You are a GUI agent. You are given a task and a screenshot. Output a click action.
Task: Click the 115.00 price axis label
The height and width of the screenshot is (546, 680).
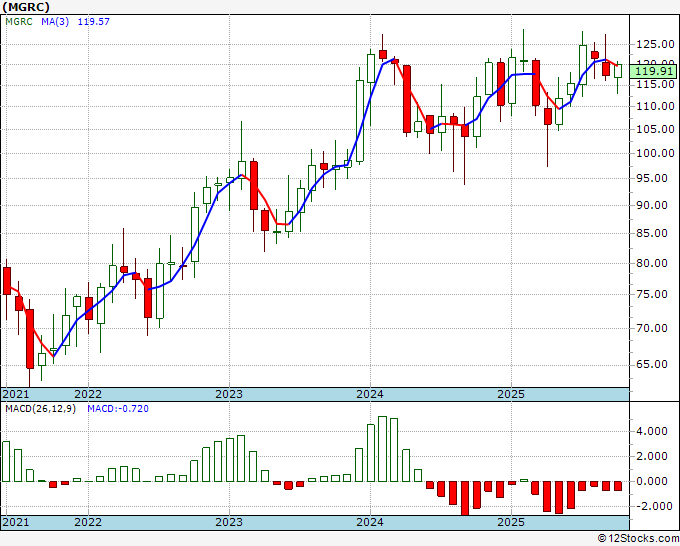point(655,84)
